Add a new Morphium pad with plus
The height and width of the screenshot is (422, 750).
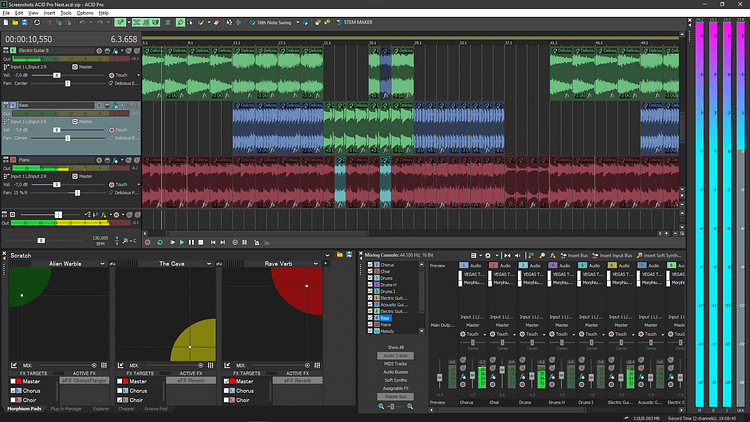pyautogui.click(x=326, y=264)
